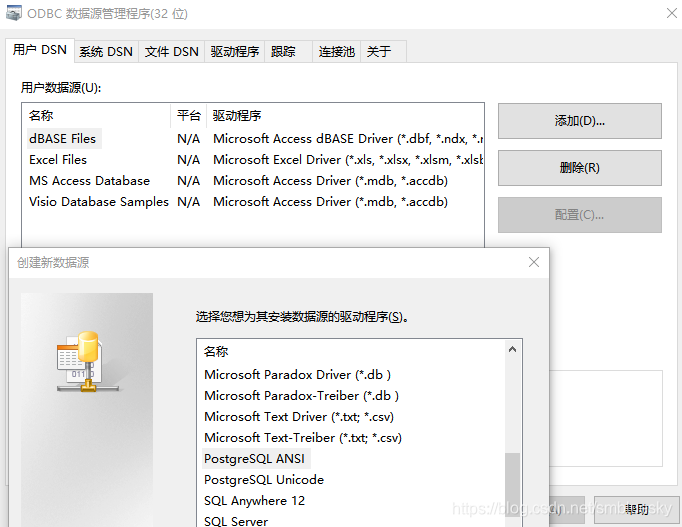Click the ODBC administrator title bar icon

pyautogui.click(x=13, y=13)
